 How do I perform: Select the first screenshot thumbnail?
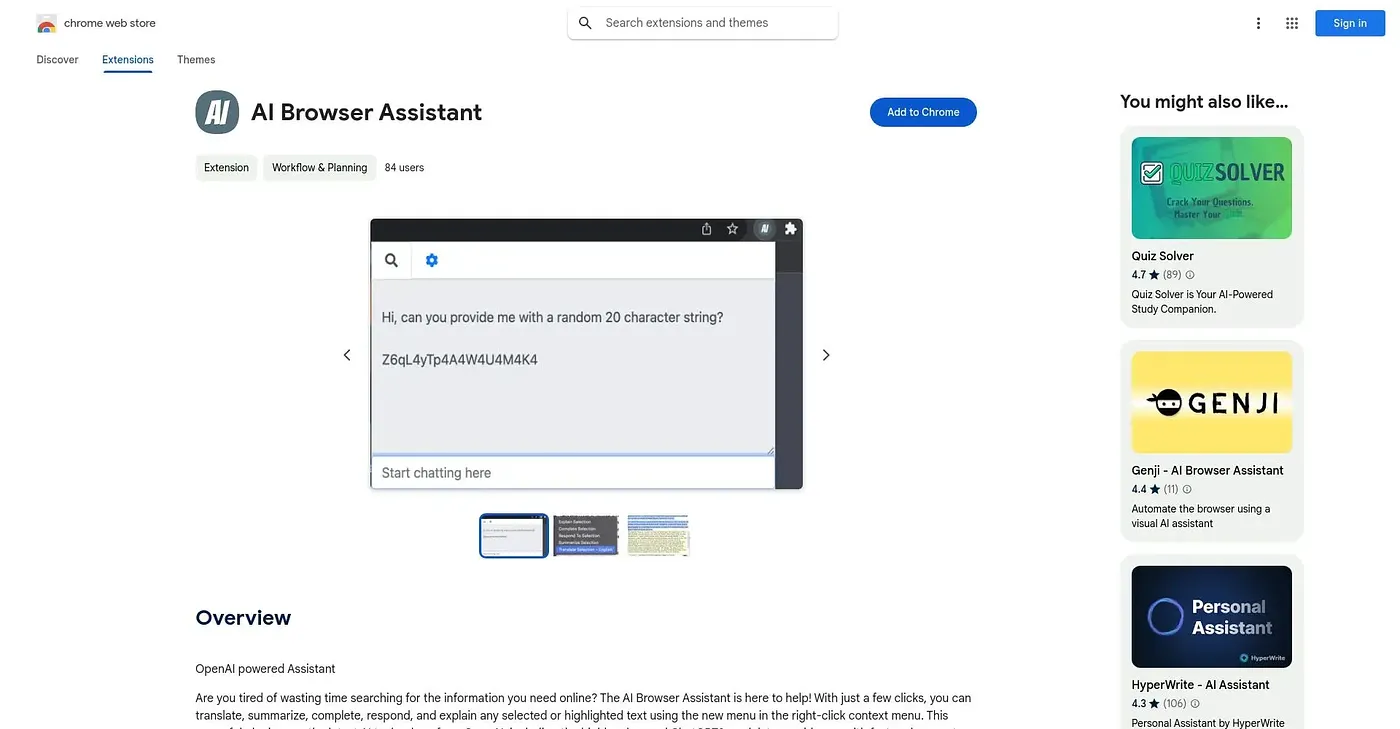point(514,535)
